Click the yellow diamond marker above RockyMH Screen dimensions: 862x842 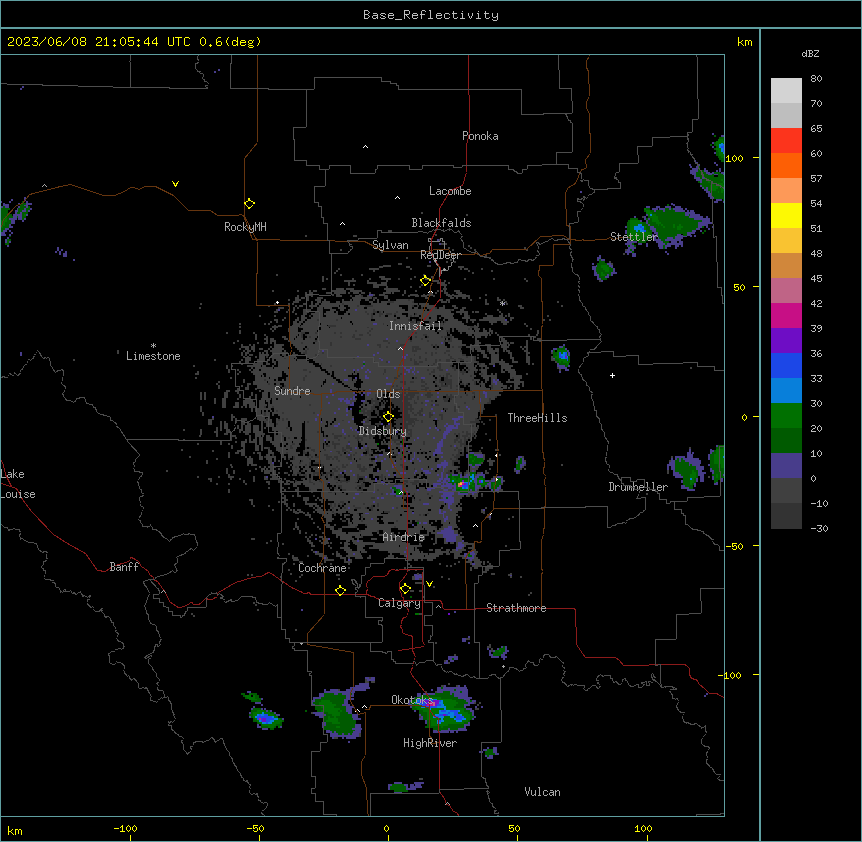250,204
